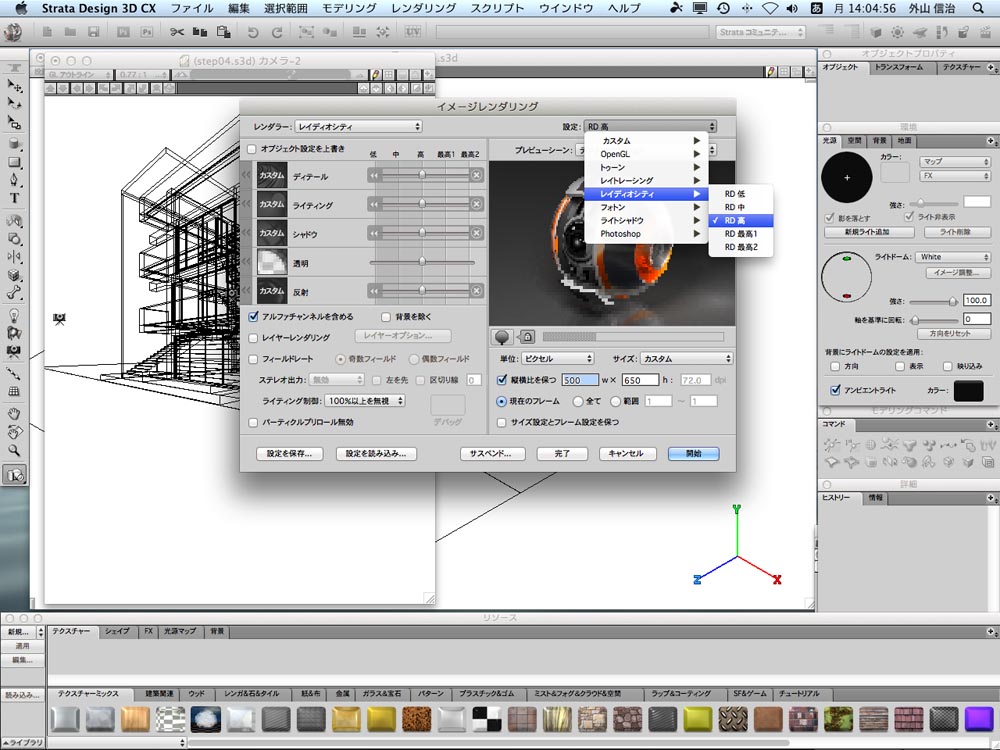Choose RD 低 from the submenu

(x=741, y=194)
